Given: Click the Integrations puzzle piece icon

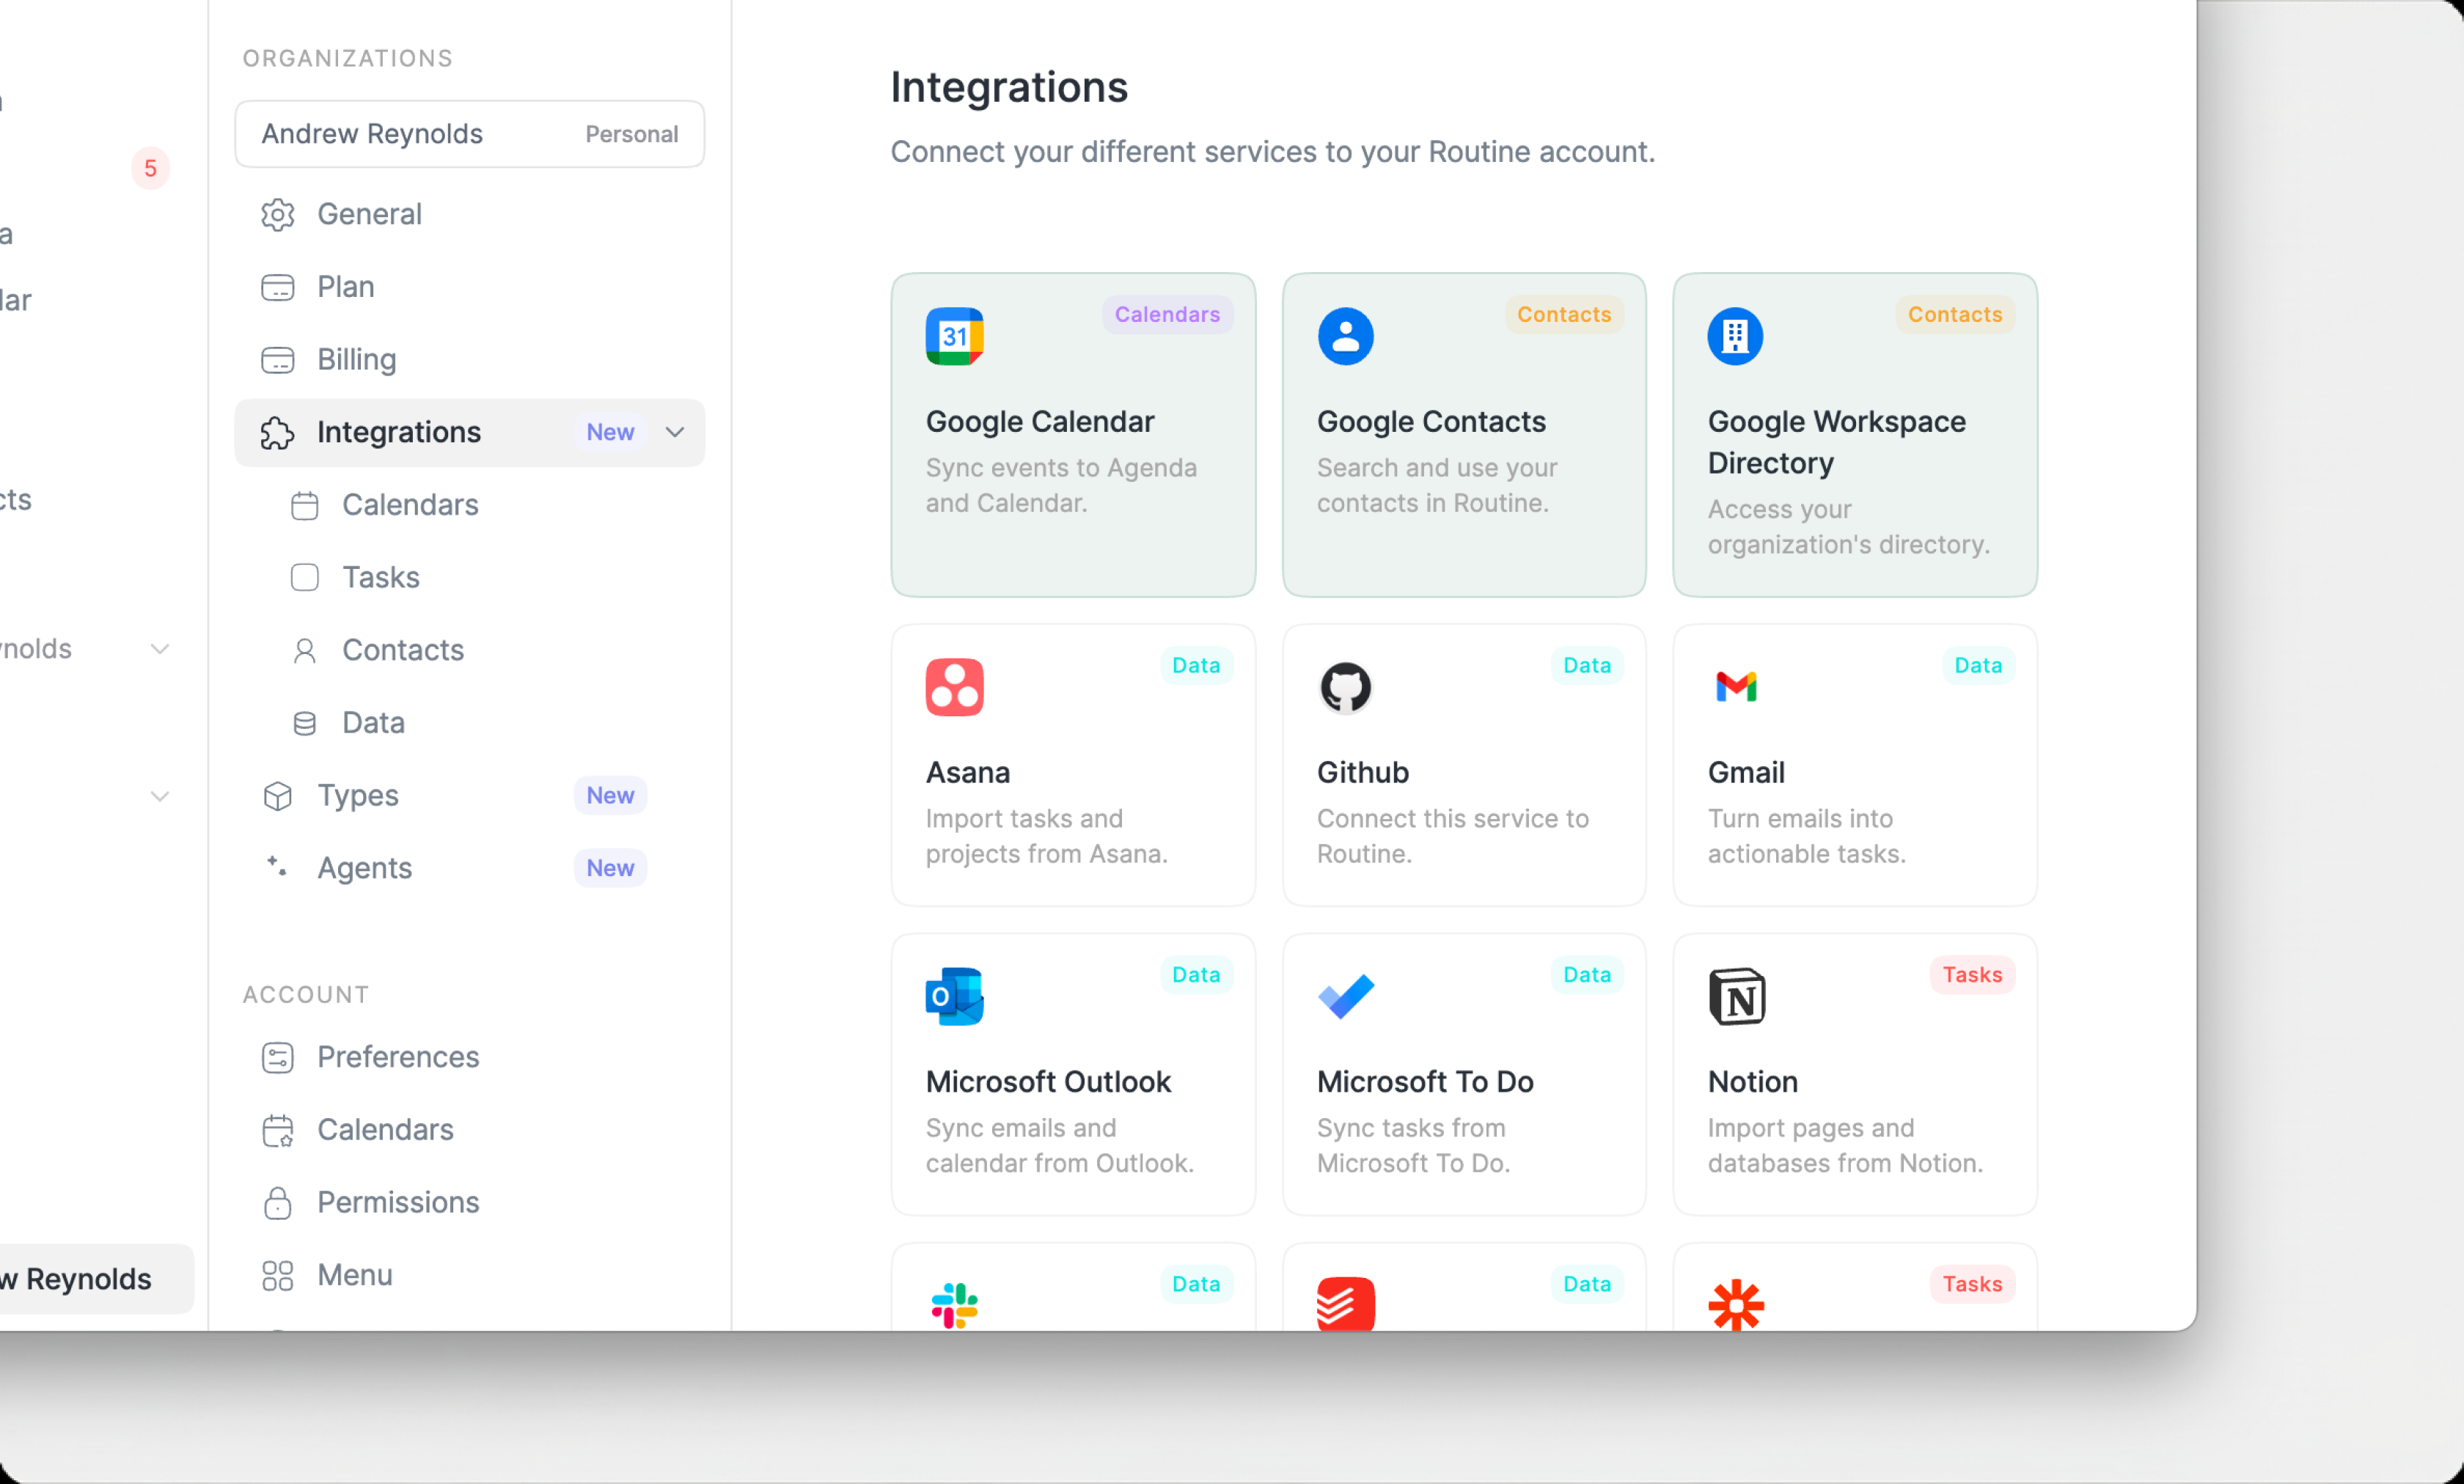Looking at the screenshot, I should pos(277,433).
